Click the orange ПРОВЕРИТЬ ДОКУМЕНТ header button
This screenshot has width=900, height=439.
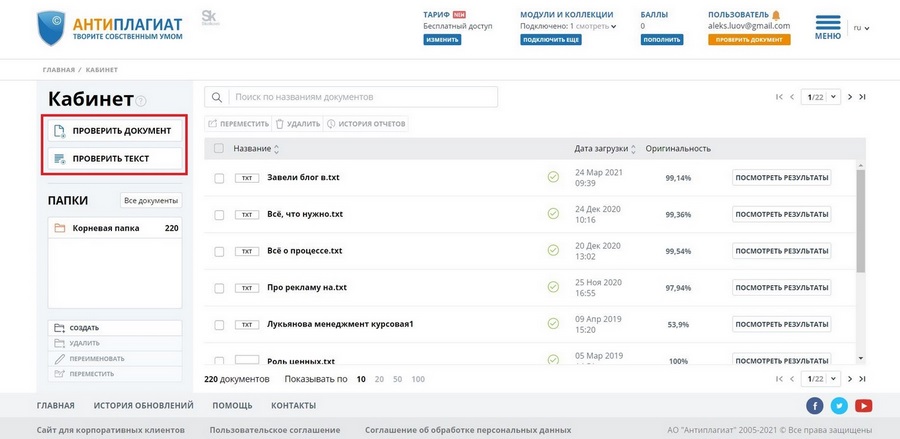point(749,40)
